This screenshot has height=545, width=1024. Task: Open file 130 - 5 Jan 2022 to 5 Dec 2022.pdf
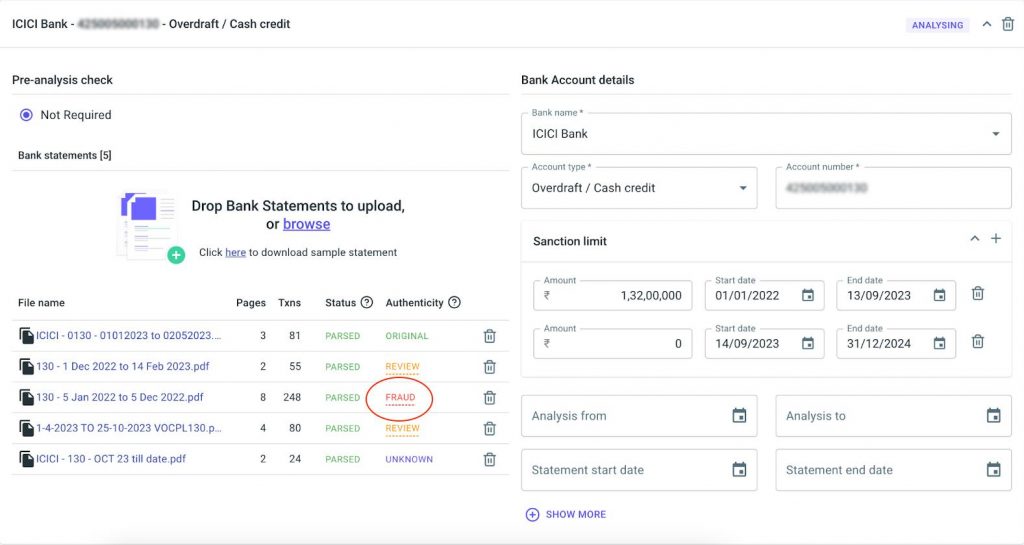(120, 397)
